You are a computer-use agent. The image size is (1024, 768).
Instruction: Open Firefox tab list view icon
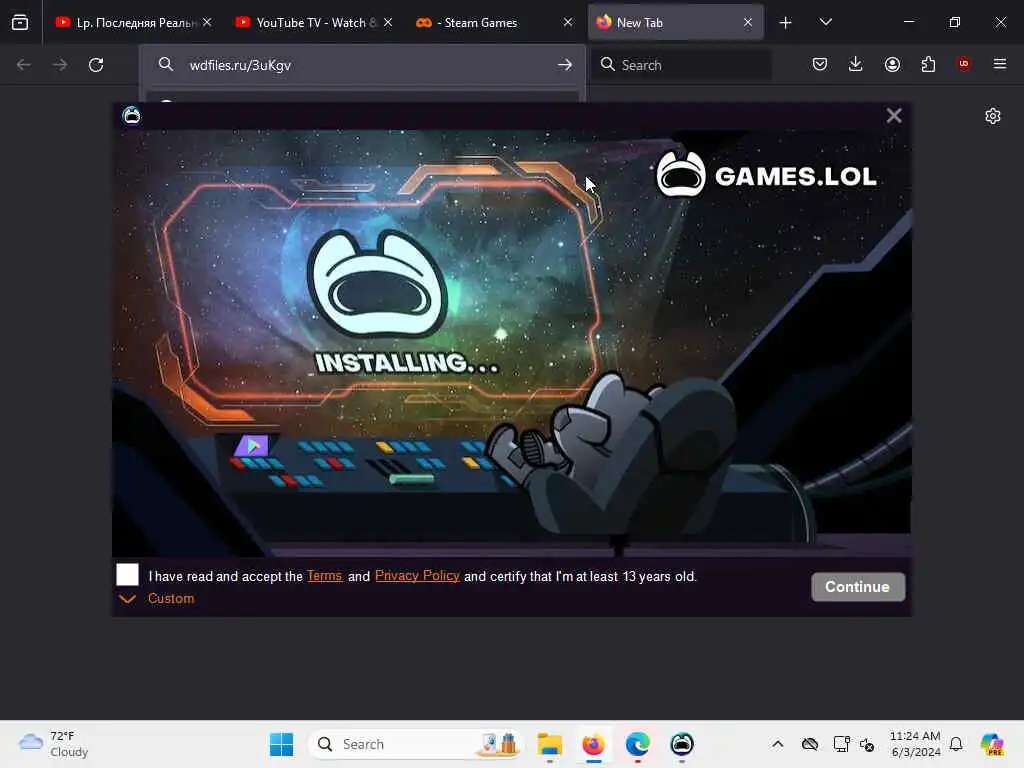click(x=20, y=22)
